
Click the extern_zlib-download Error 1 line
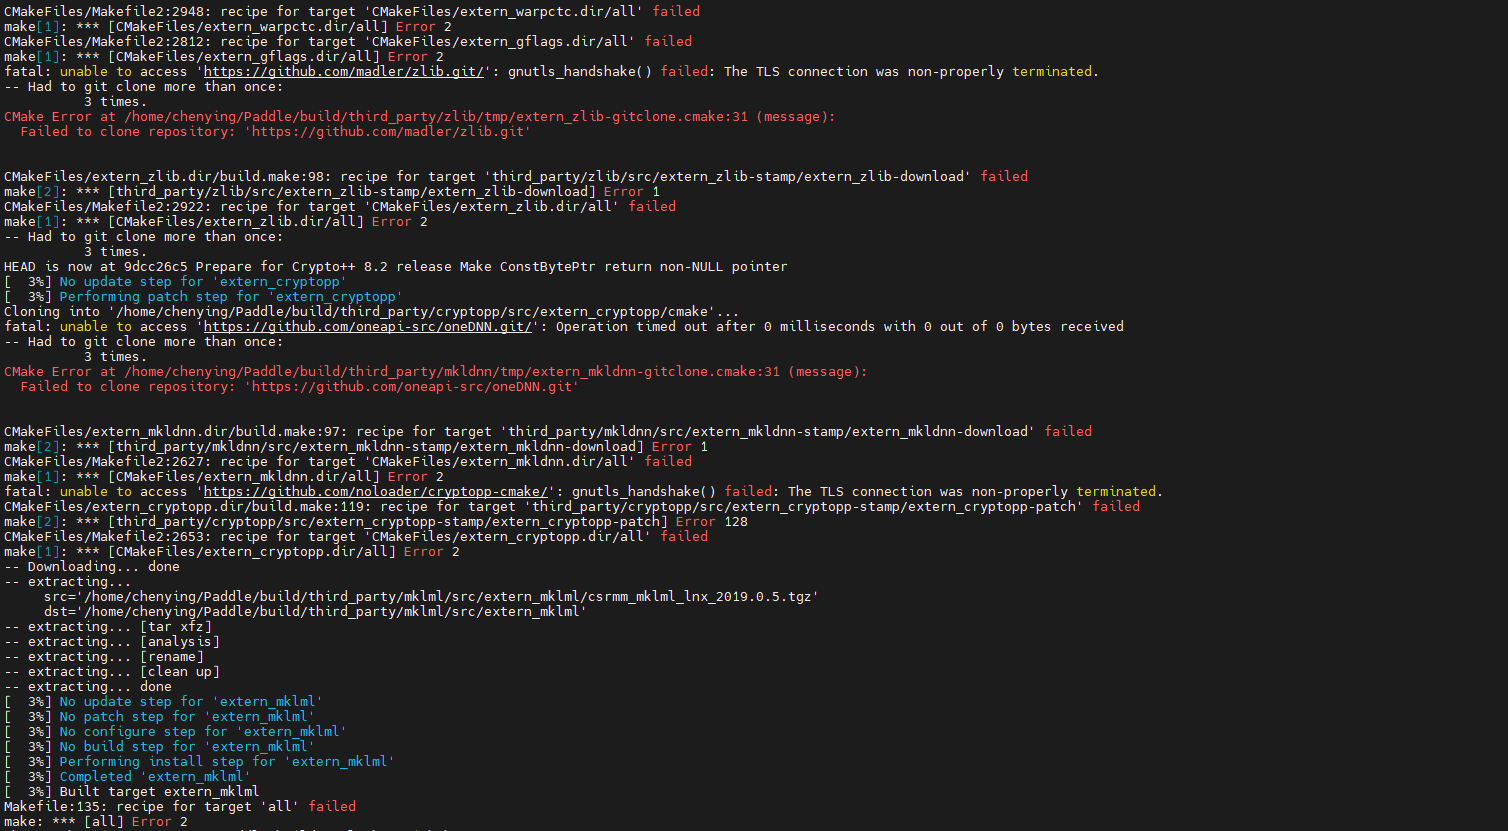click(332, 192)
